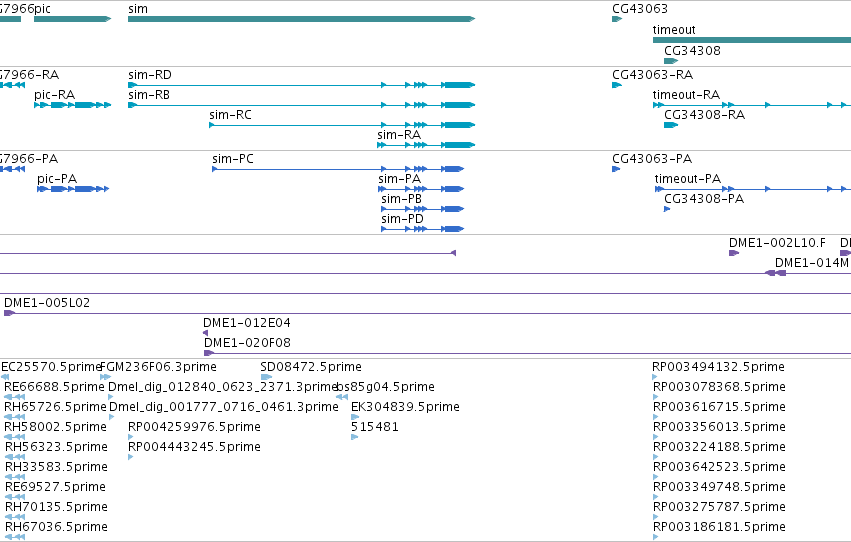The image size is (851, 542).
Task: Click the sim-PA protein feature
Action: point(421,189)
